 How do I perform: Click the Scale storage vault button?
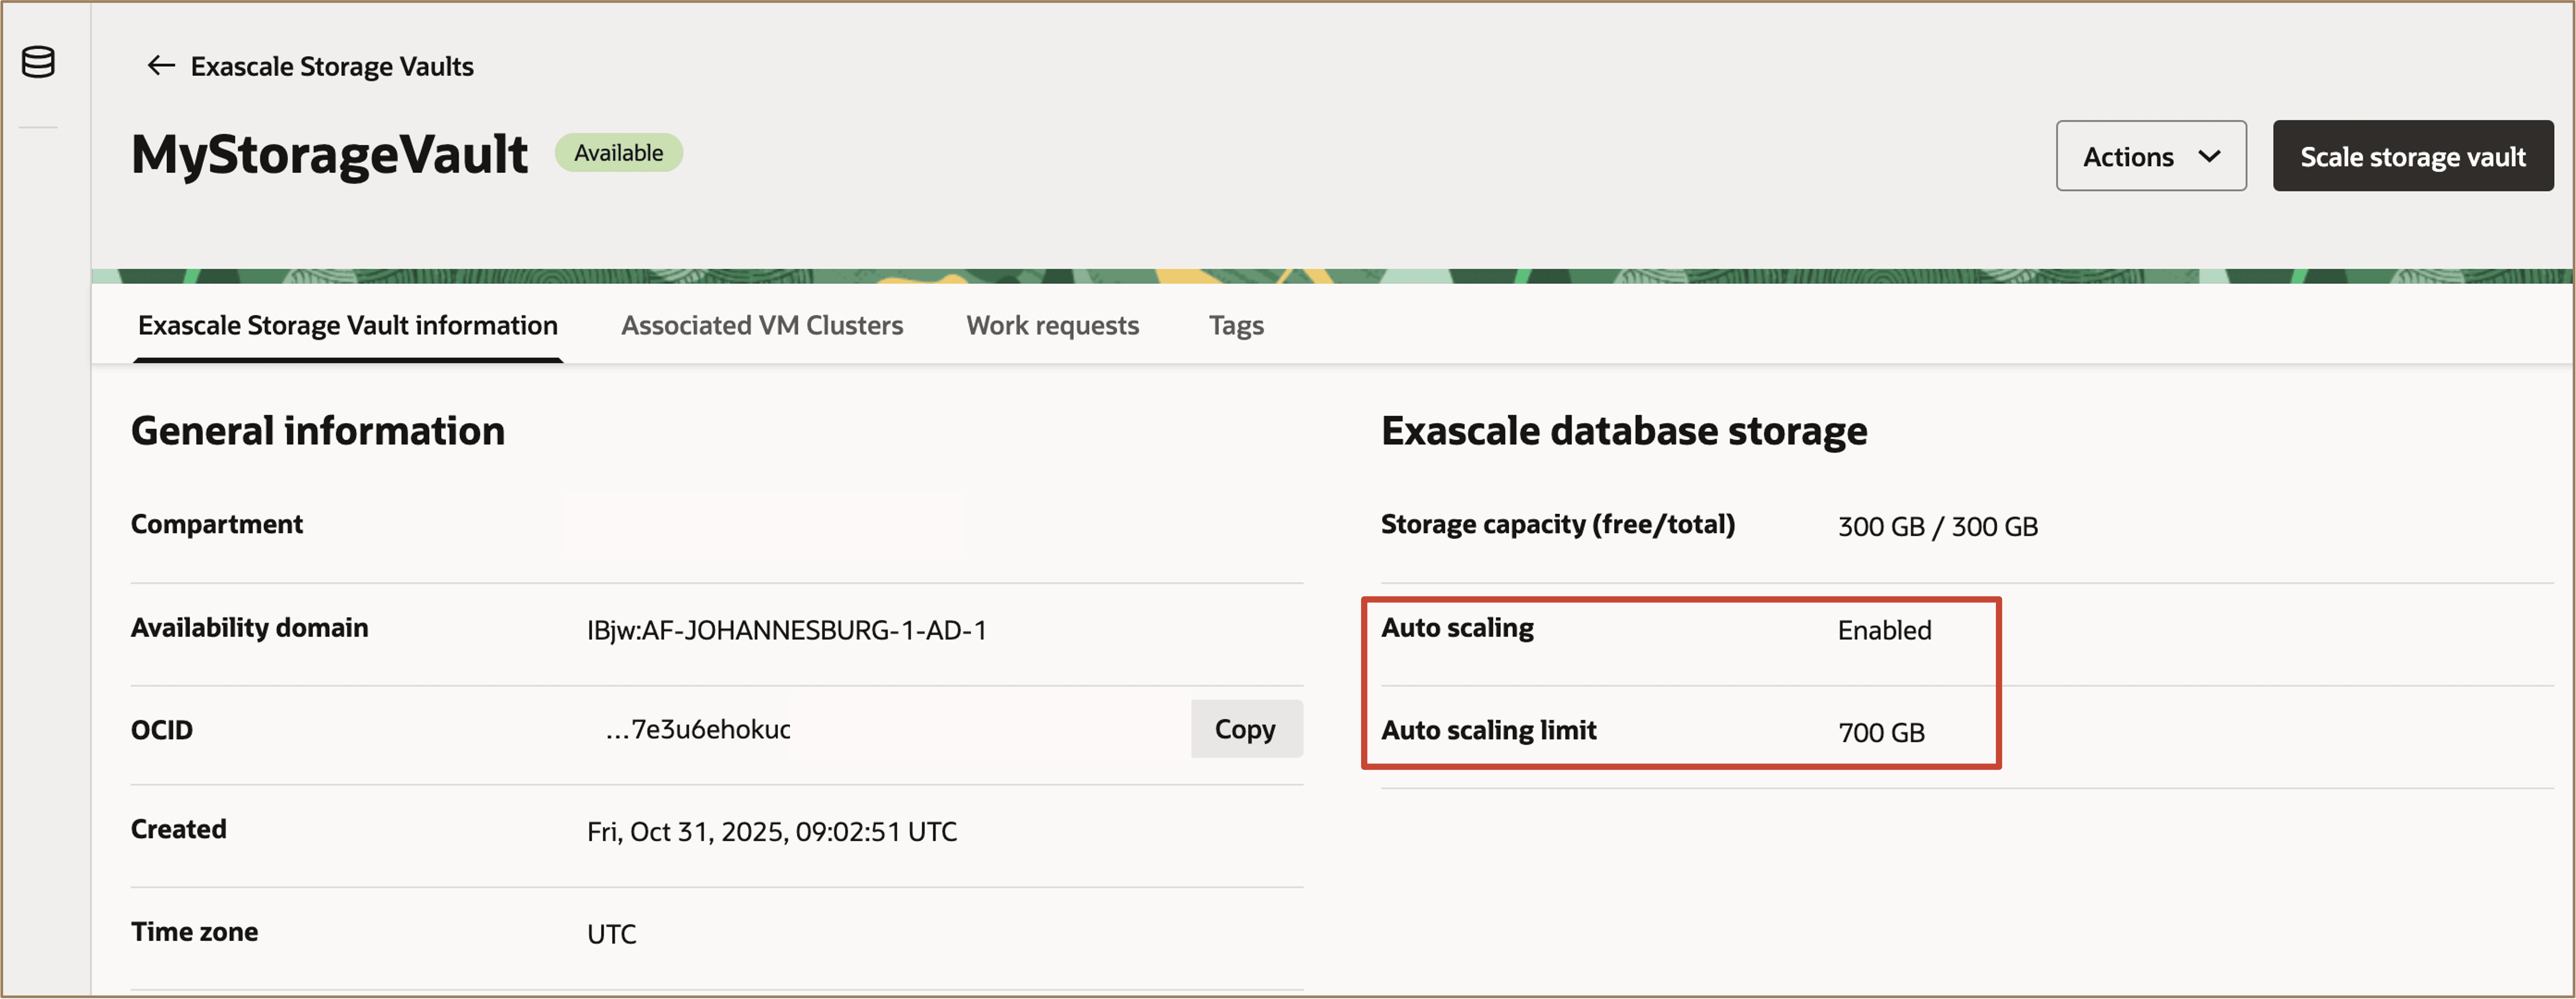(2412, 156)
